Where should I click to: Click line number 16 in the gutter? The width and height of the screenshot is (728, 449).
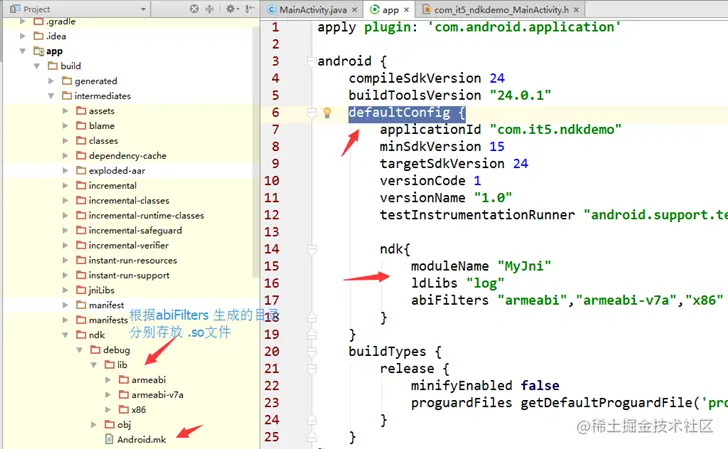click(272, 283)
